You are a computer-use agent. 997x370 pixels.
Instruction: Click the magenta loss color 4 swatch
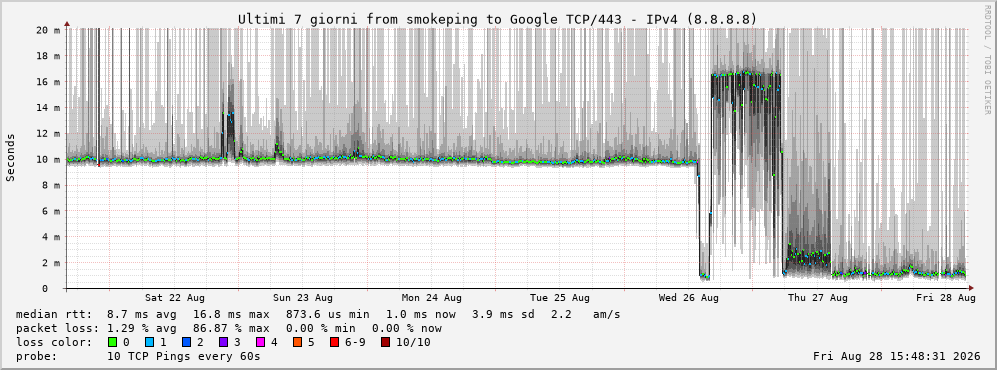point(260,342)
